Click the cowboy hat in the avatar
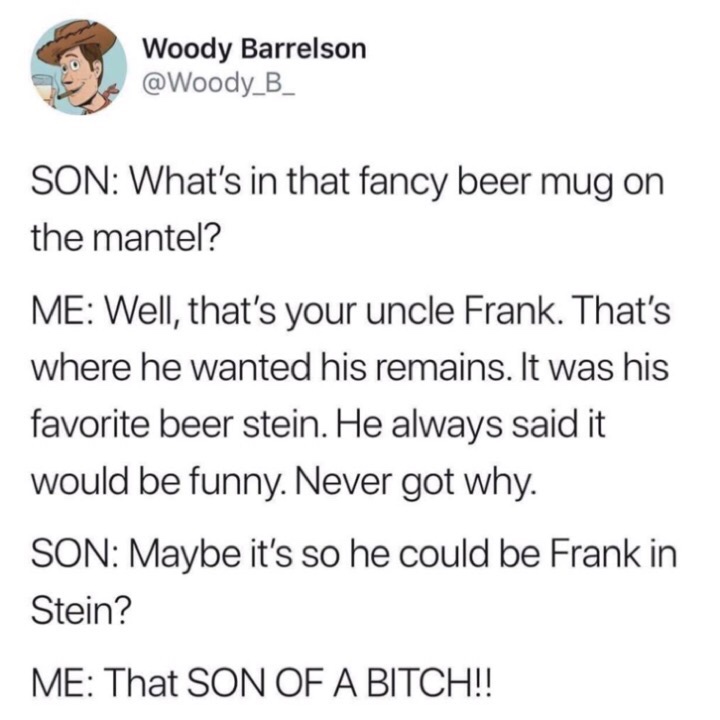Screen dimensions: 720x720 click(77, 41)
